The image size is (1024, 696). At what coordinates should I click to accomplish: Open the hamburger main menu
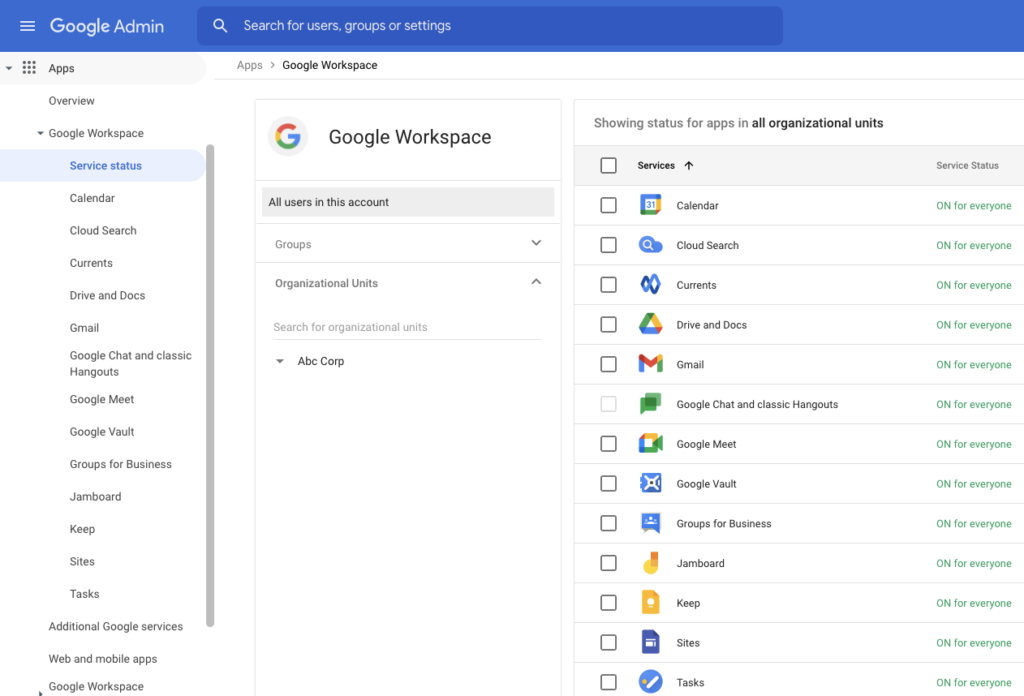(x=27, y=26)
